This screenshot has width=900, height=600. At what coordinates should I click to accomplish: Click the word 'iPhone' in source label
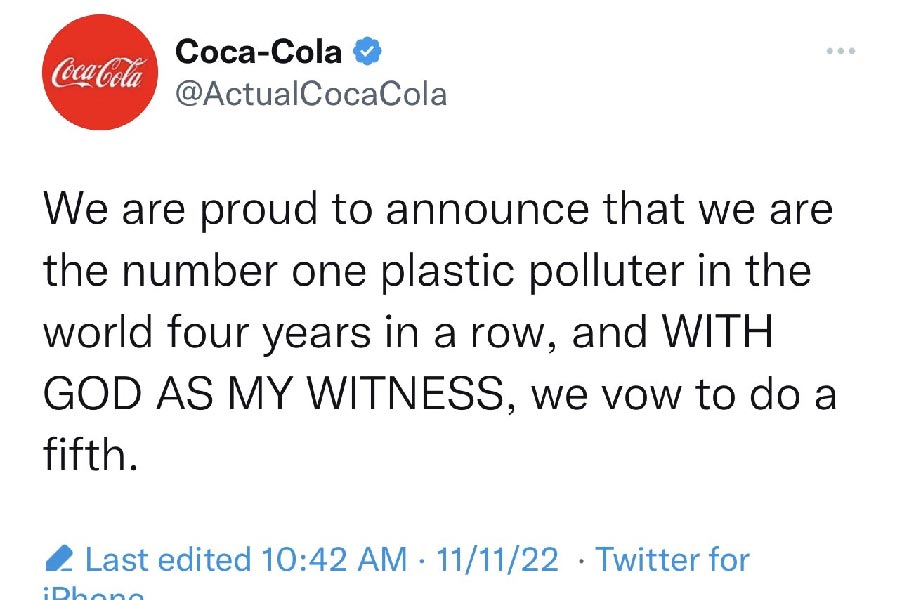tap(92, 594)
